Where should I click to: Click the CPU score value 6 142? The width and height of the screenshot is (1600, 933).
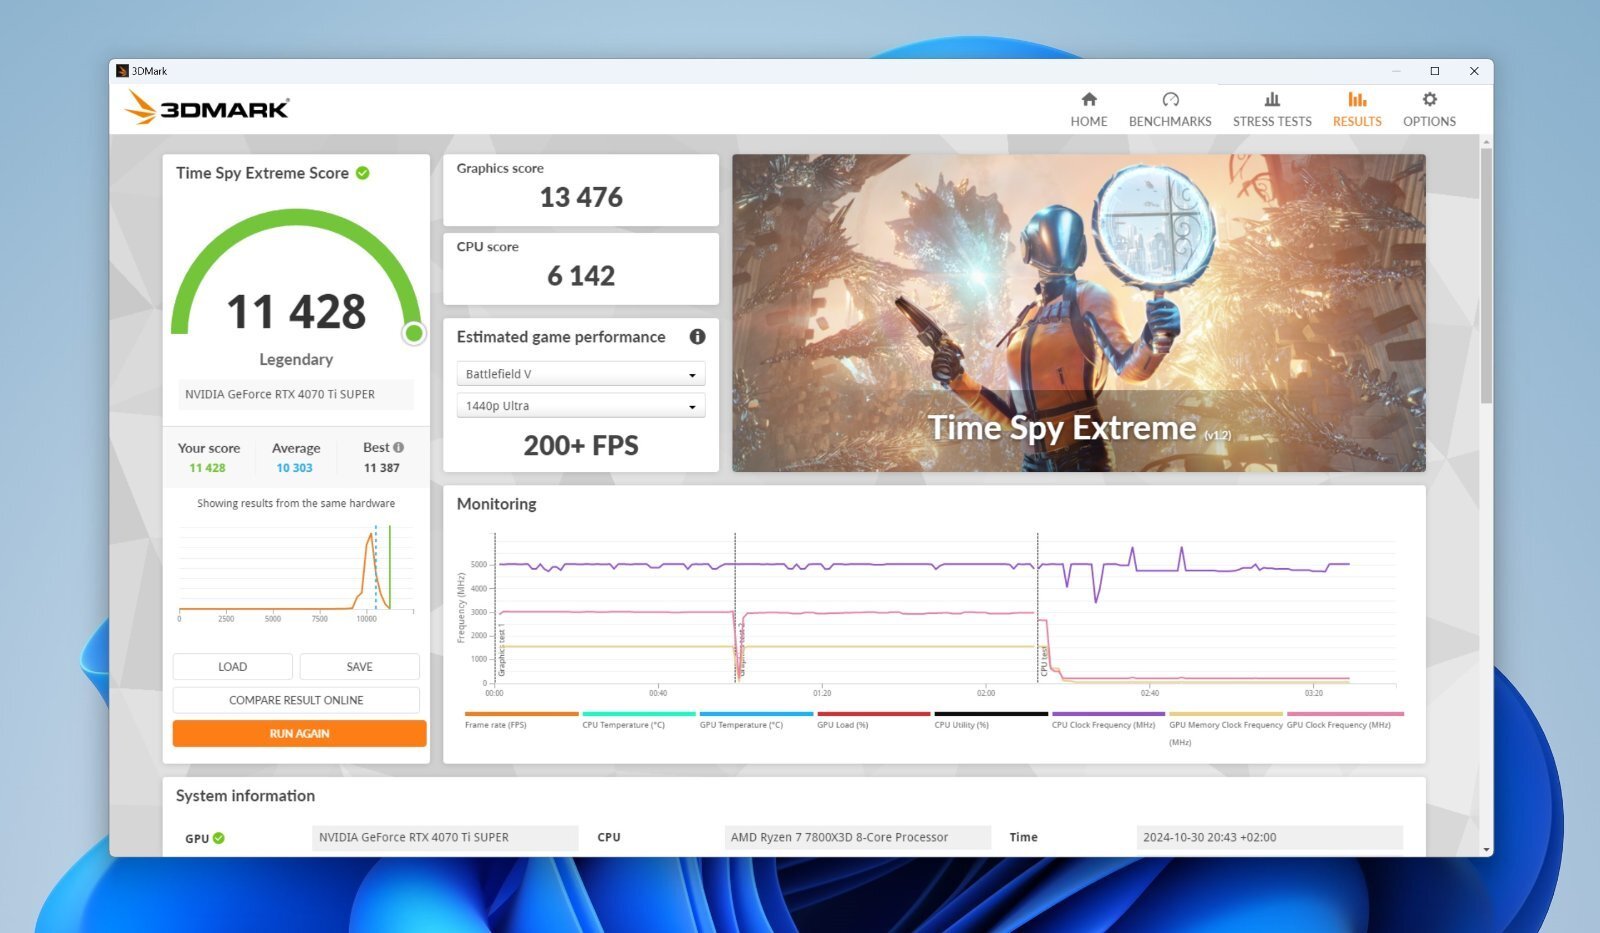(581, 276)
